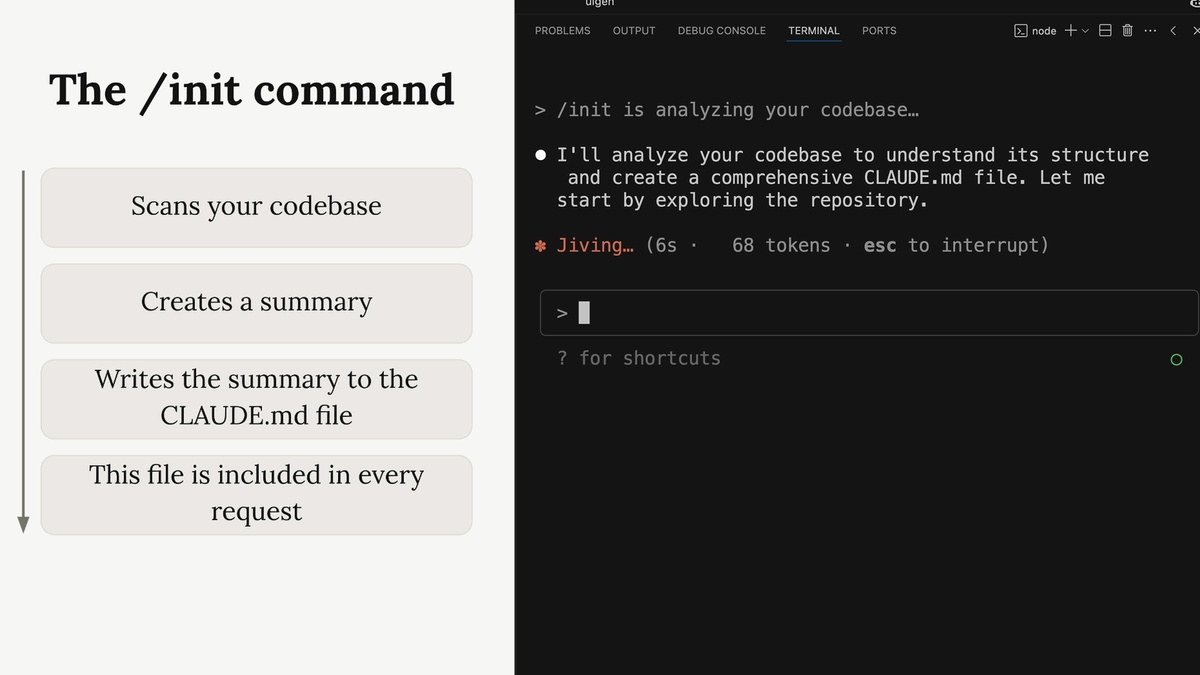The height and width of the screenshot is (675, 1200).
Task: Open the OUTPUT tab
Action: pyautogui.click(x=634, y=31)
